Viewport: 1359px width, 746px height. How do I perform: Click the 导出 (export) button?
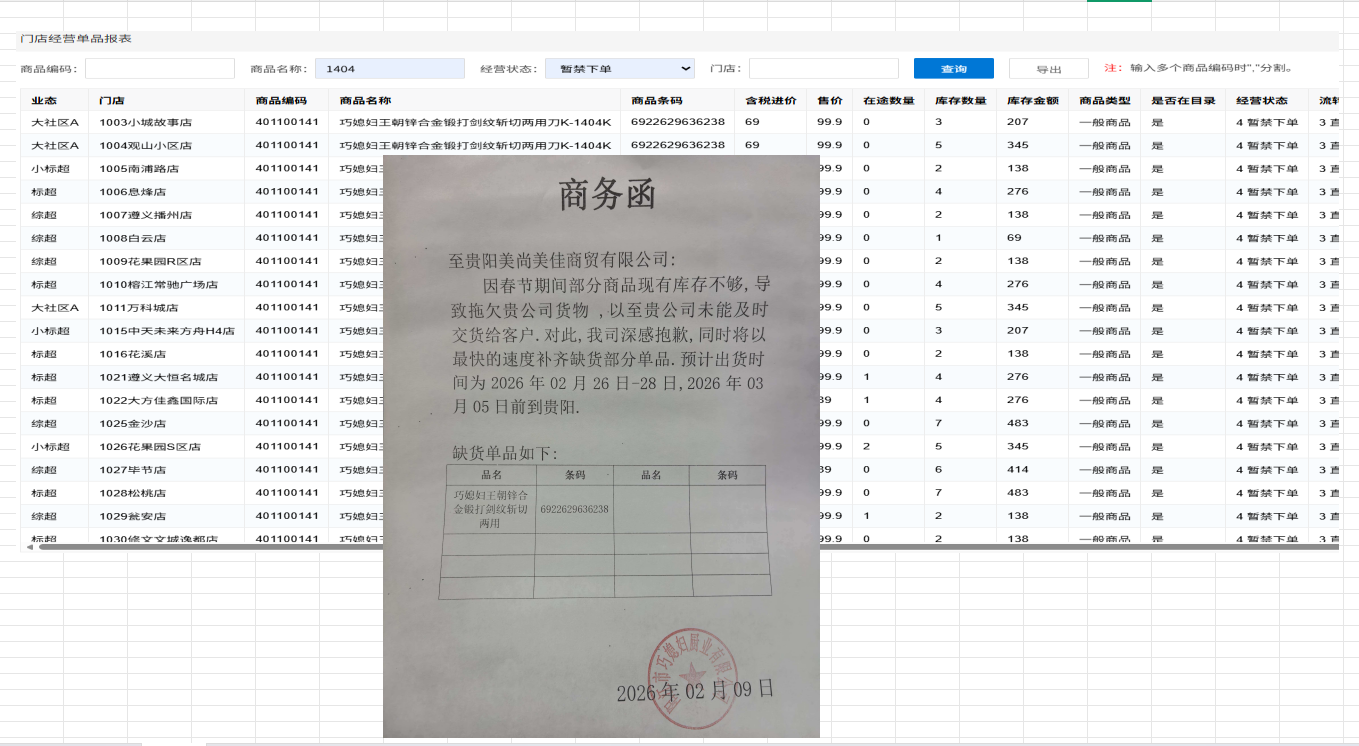(x=1048, y=69)
